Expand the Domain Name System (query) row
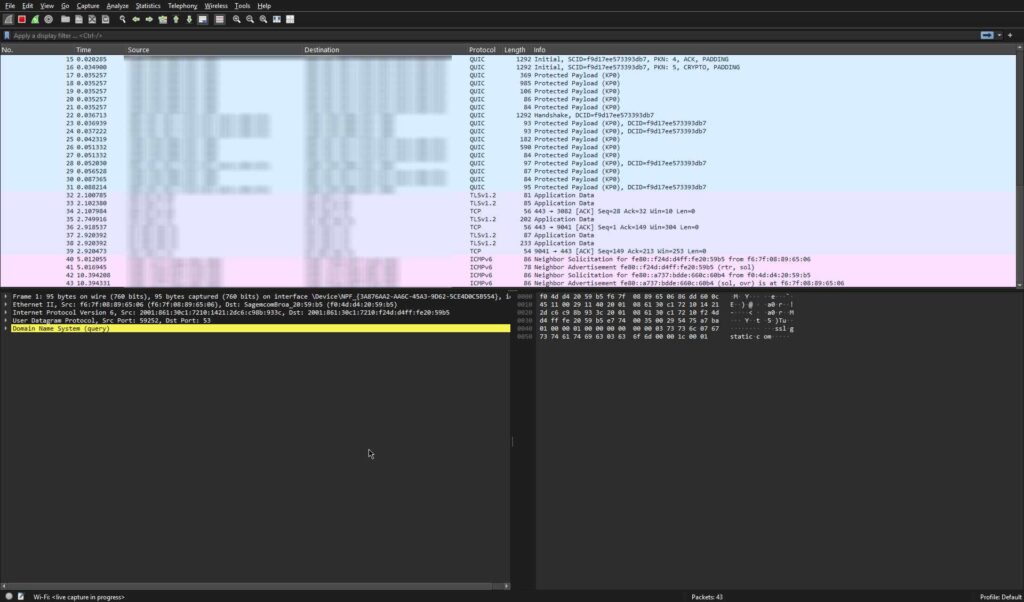 click(6, 328)
